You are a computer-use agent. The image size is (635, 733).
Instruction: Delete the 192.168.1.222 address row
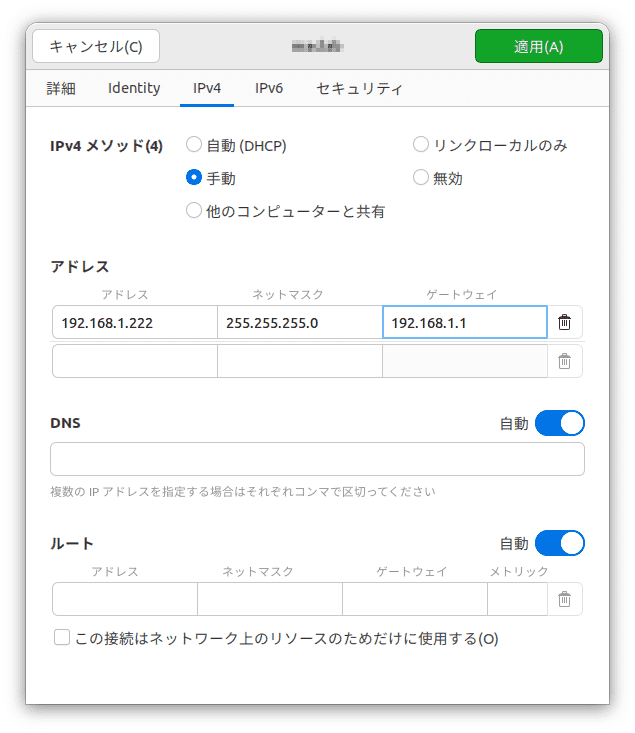(x=564, y=323)
